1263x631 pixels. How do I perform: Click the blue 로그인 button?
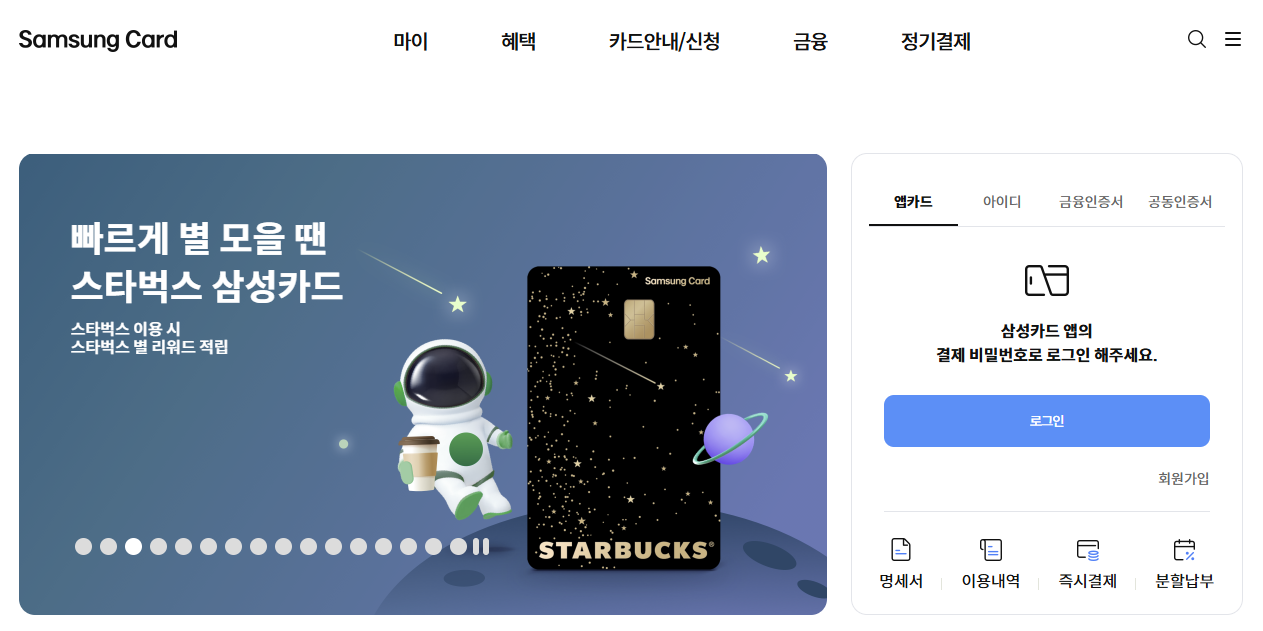tap(1047, 421)
